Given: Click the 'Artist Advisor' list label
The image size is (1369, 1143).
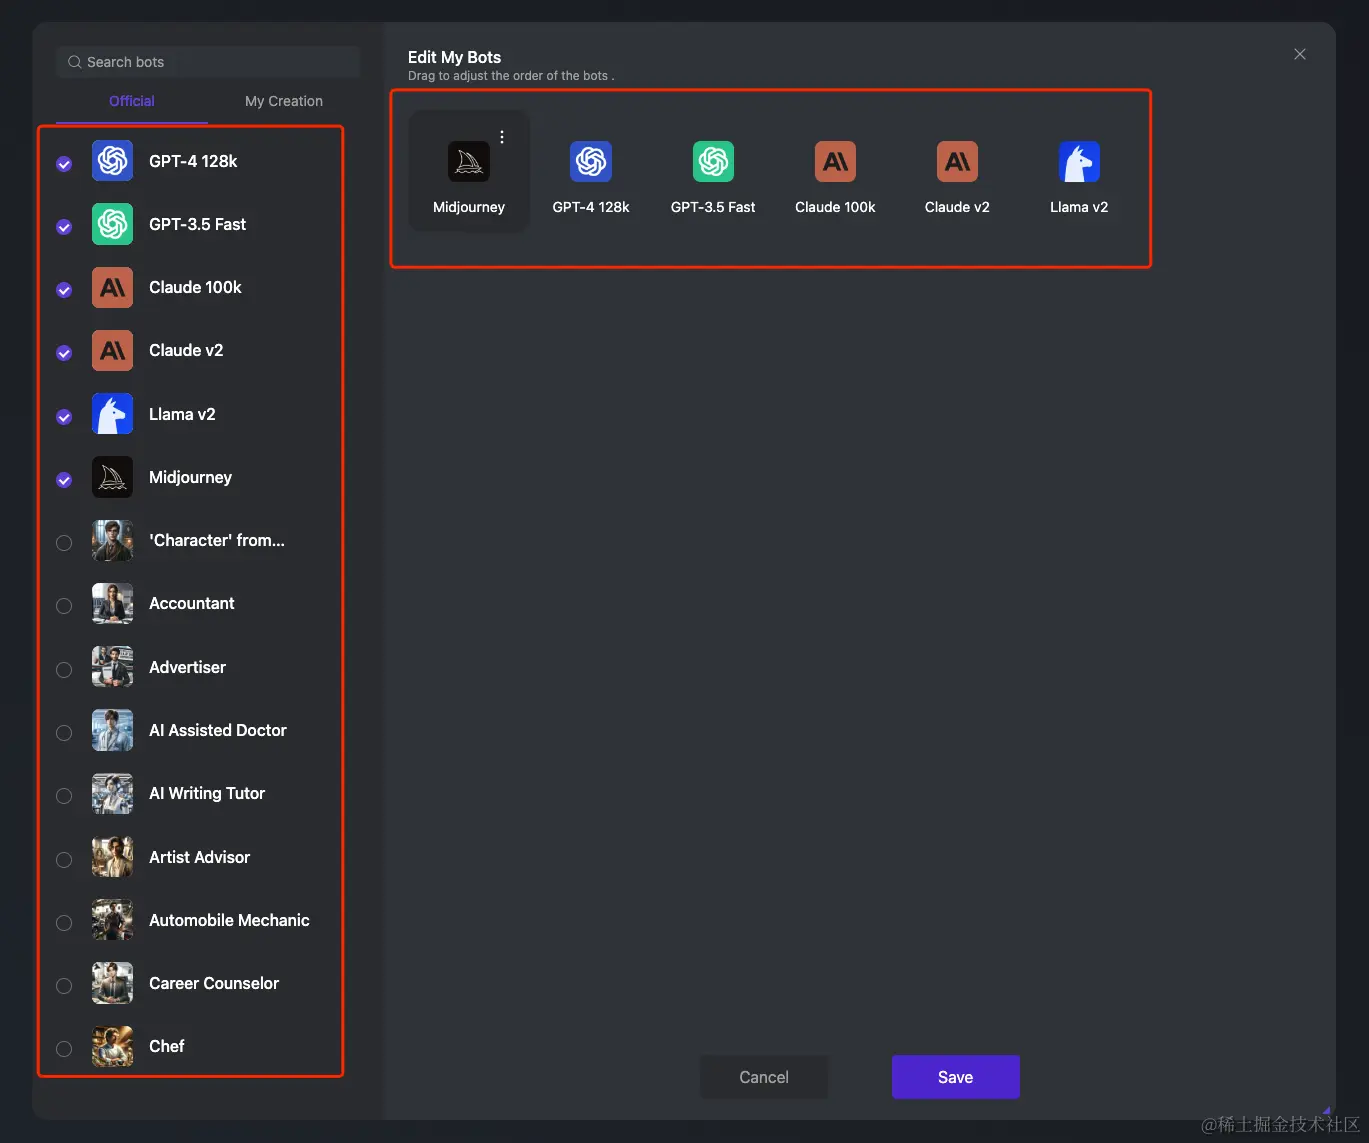Looking at the screenshot, I should (199, 857).
